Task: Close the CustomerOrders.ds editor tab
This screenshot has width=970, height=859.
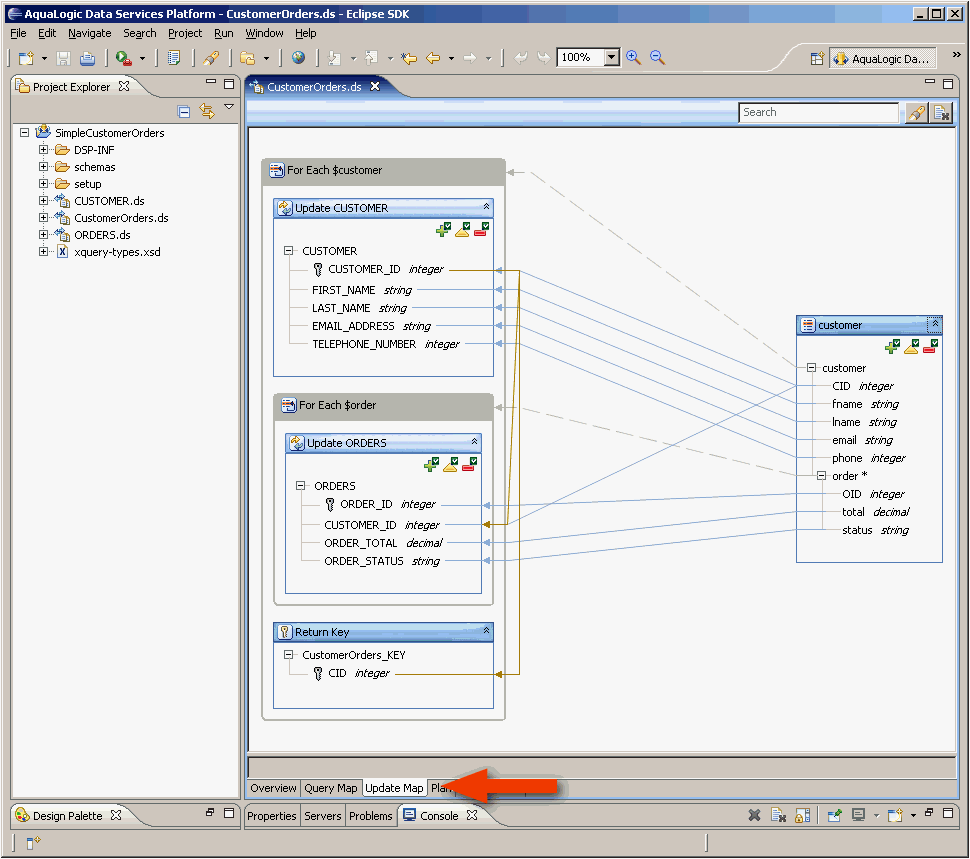Action: [375, 87]
